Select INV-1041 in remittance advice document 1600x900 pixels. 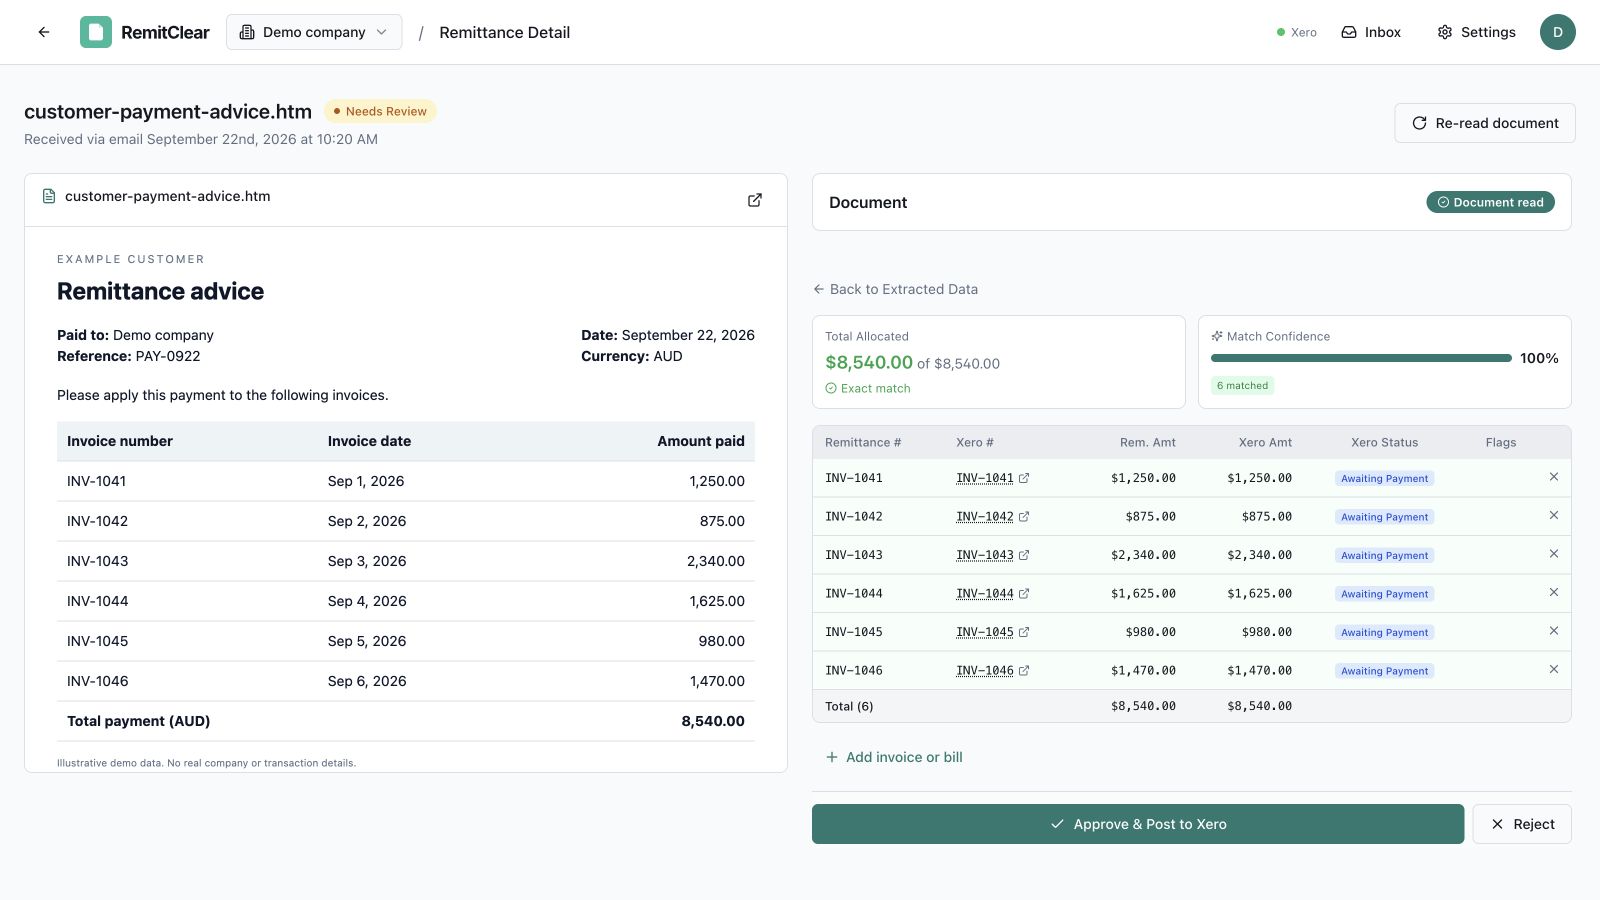pyautogui.click(x=96, y=481)
